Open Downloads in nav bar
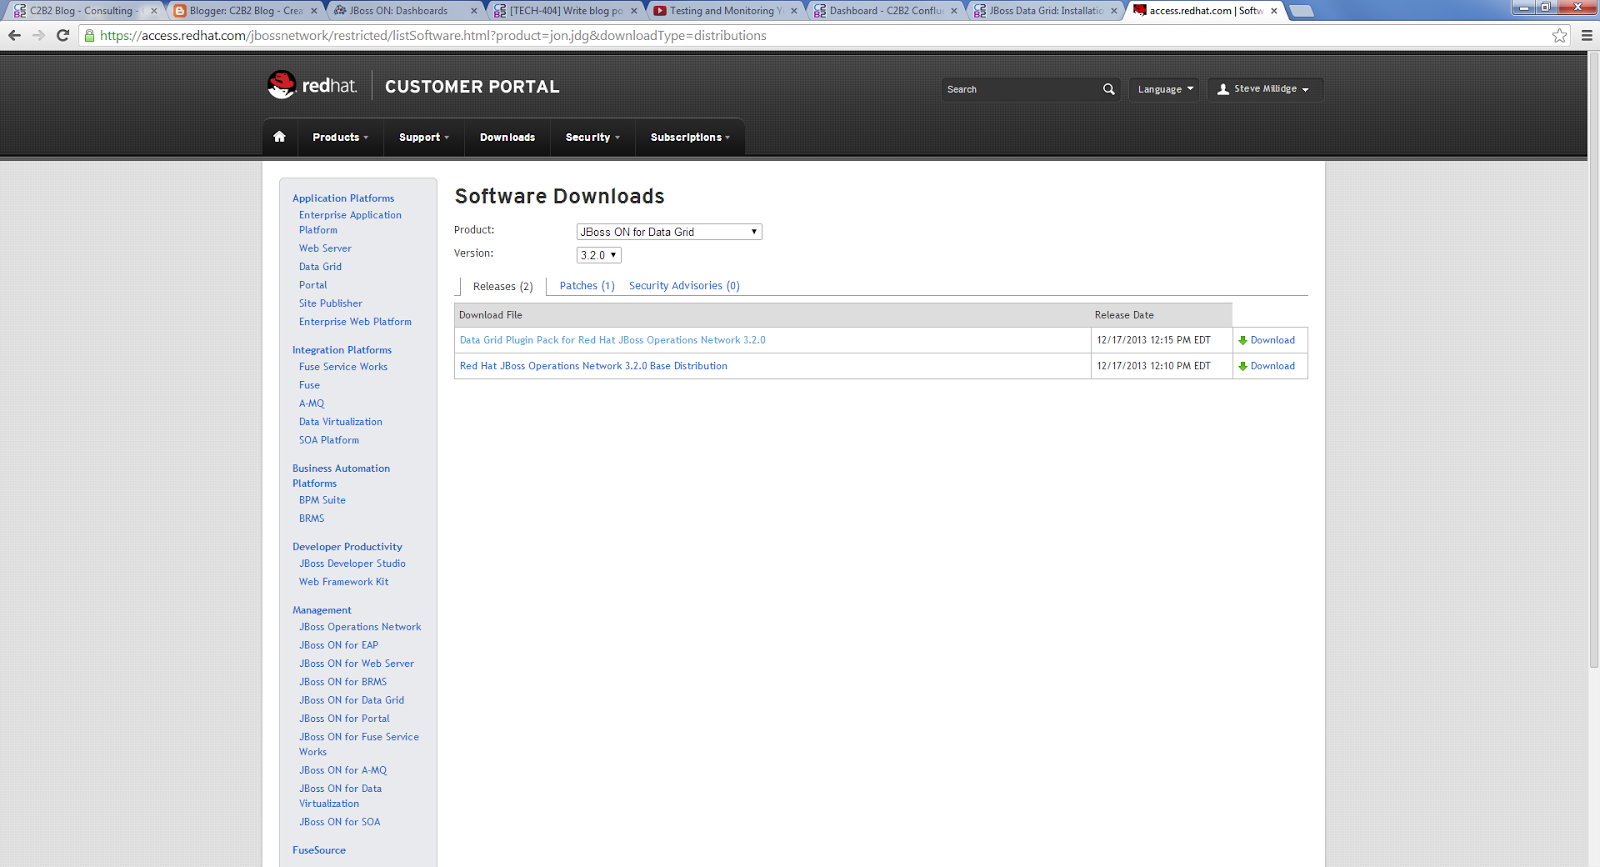Image resolution: width=1600 pixels, height=867 pixels. [x=507, y=137]
